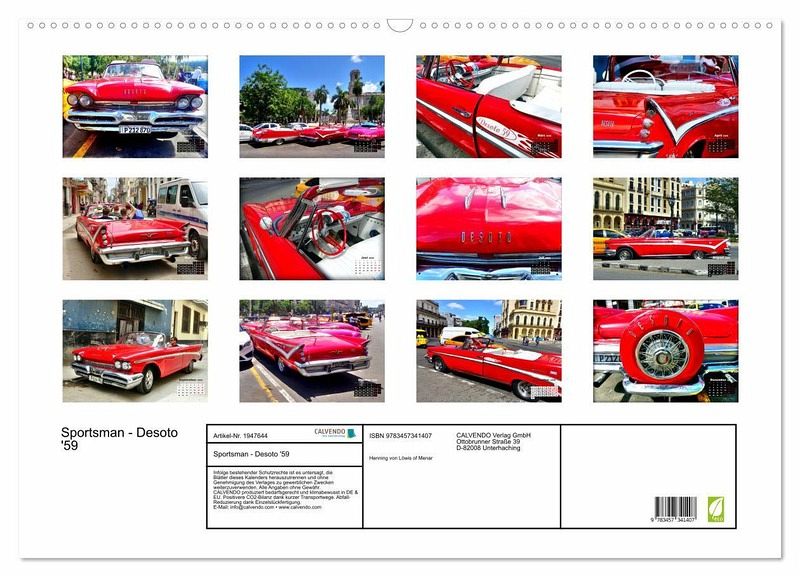Click the green eco leaf icon

click(715, 509)
